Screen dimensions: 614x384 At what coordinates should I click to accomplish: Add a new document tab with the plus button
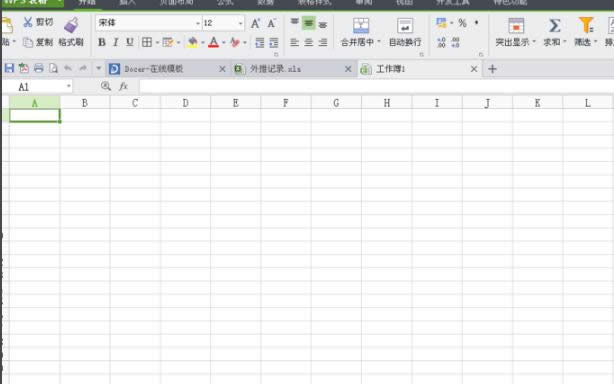click(492, 69)
